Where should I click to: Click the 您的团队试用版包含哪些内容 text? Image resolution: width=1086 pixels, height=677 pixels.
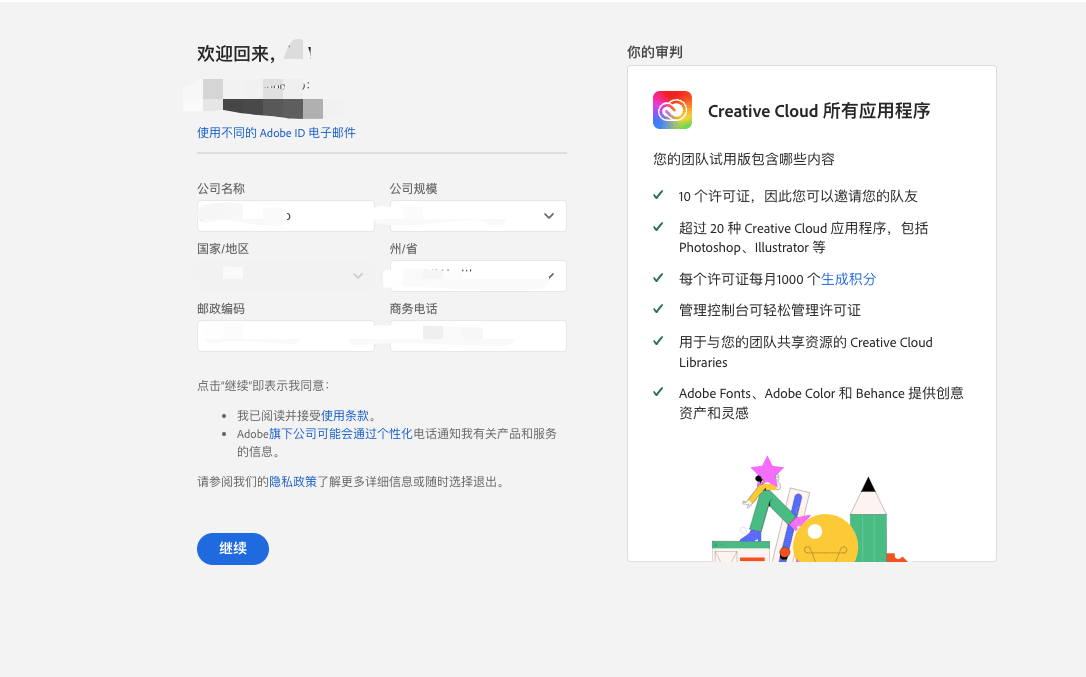[744, 159]
